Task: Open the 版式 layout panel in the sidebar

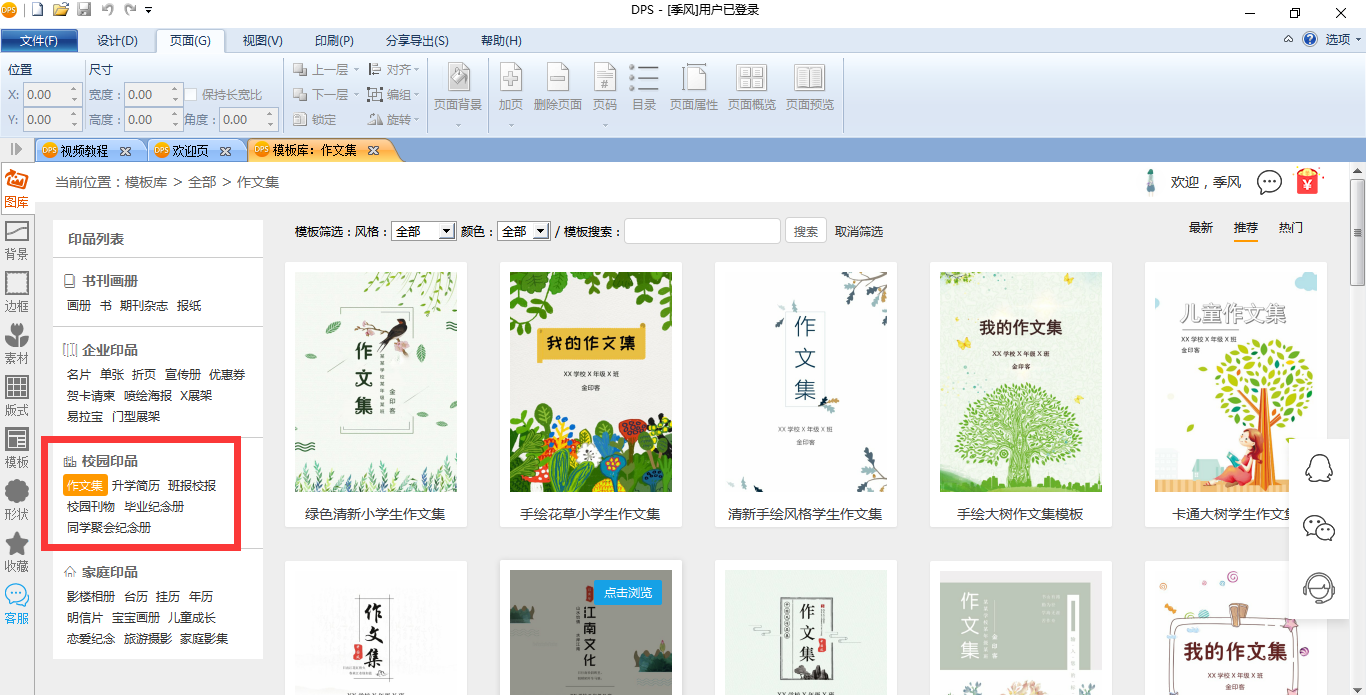Action: click(x=17, y=396)
